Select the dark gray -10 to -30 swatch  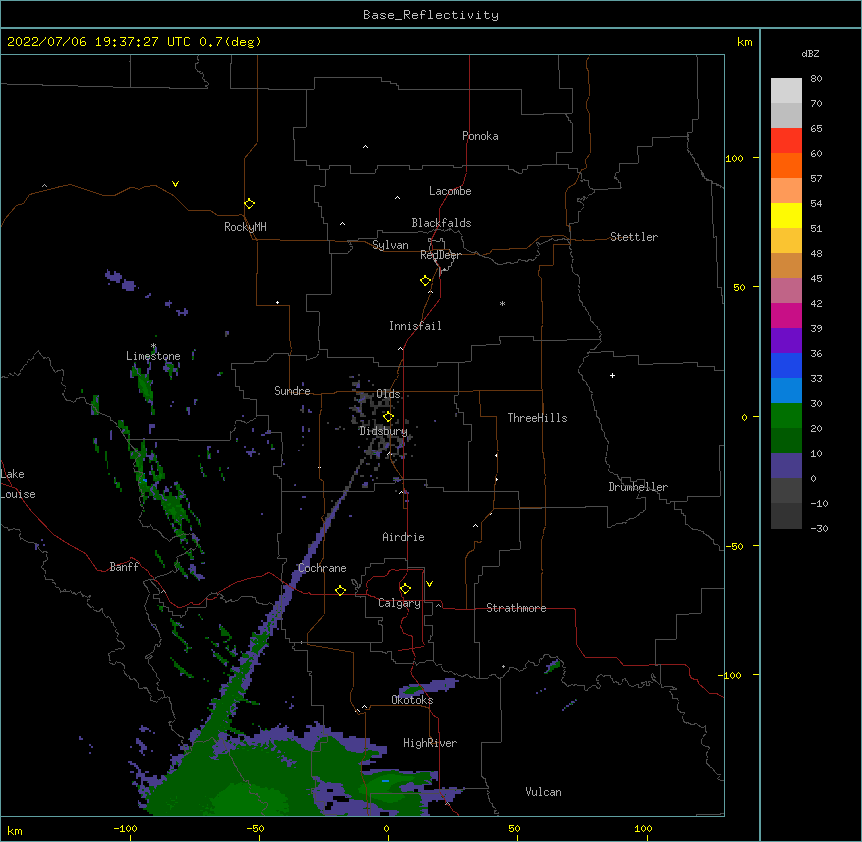point(786,516)
